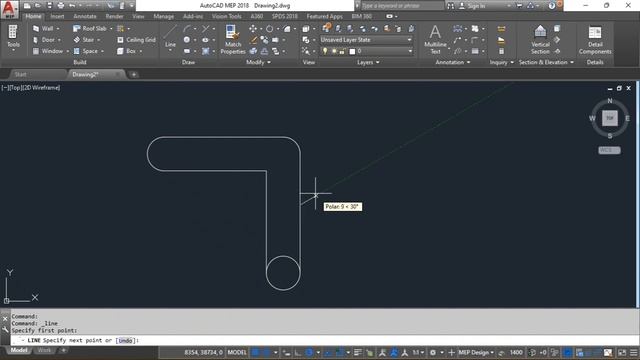Toggle Polar tracking in status bar

[x=309, y=353]
